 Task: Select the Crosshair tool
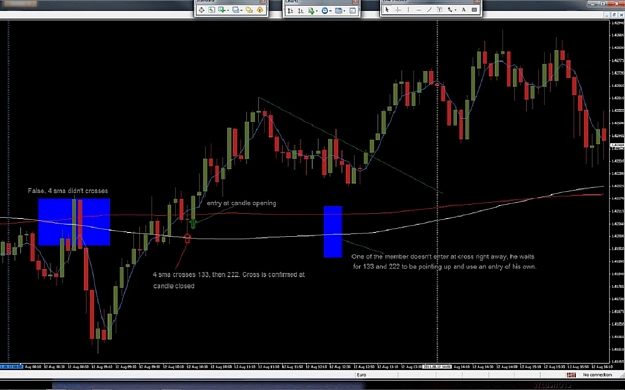coord(397,10)
